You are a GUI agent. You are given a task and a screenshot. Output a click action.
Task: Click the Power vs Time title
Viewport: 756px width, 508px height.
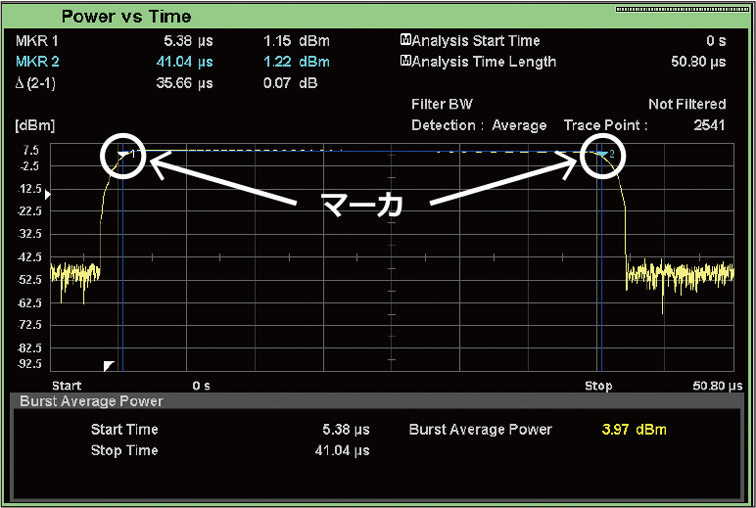126,16
